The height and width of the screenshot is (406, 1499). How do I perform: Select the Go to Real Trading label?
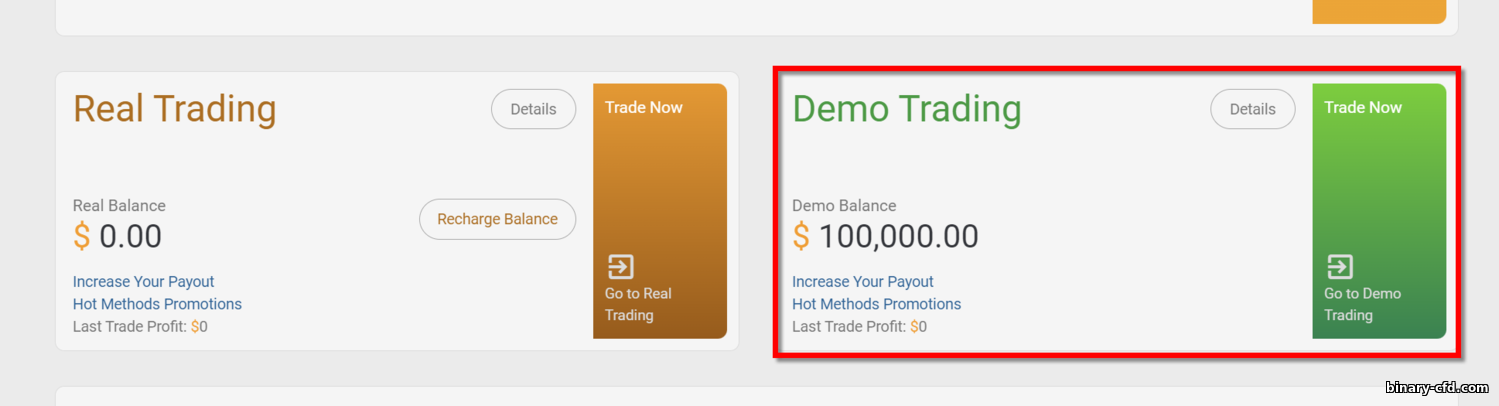click(638, 304)
